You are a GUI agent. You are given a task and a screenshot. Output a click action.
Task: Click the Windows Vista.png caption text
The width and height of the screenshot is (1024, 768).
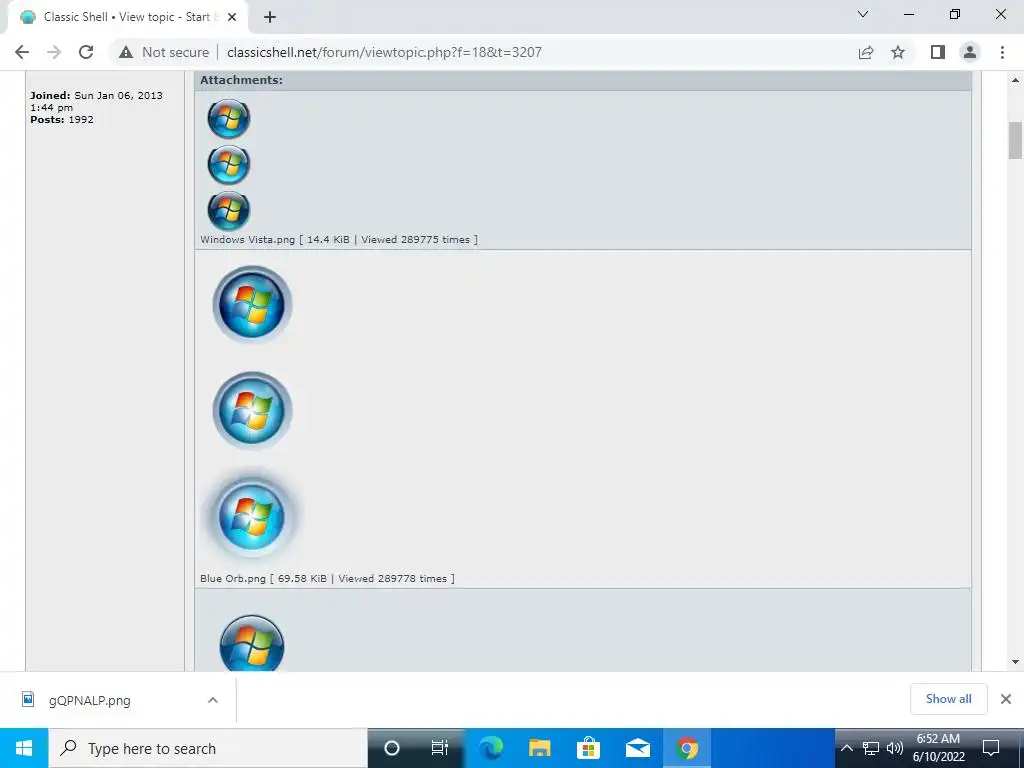click(339, 240)
